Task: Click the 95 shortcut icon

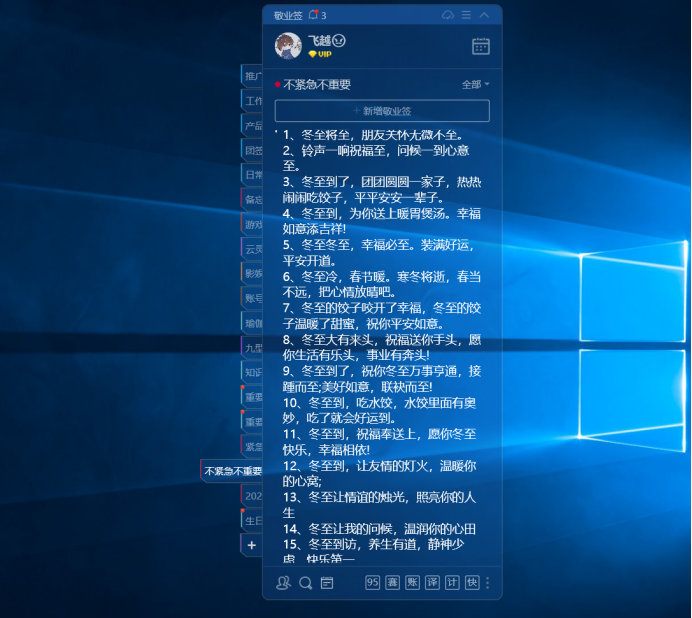Action: click(372, 583)
